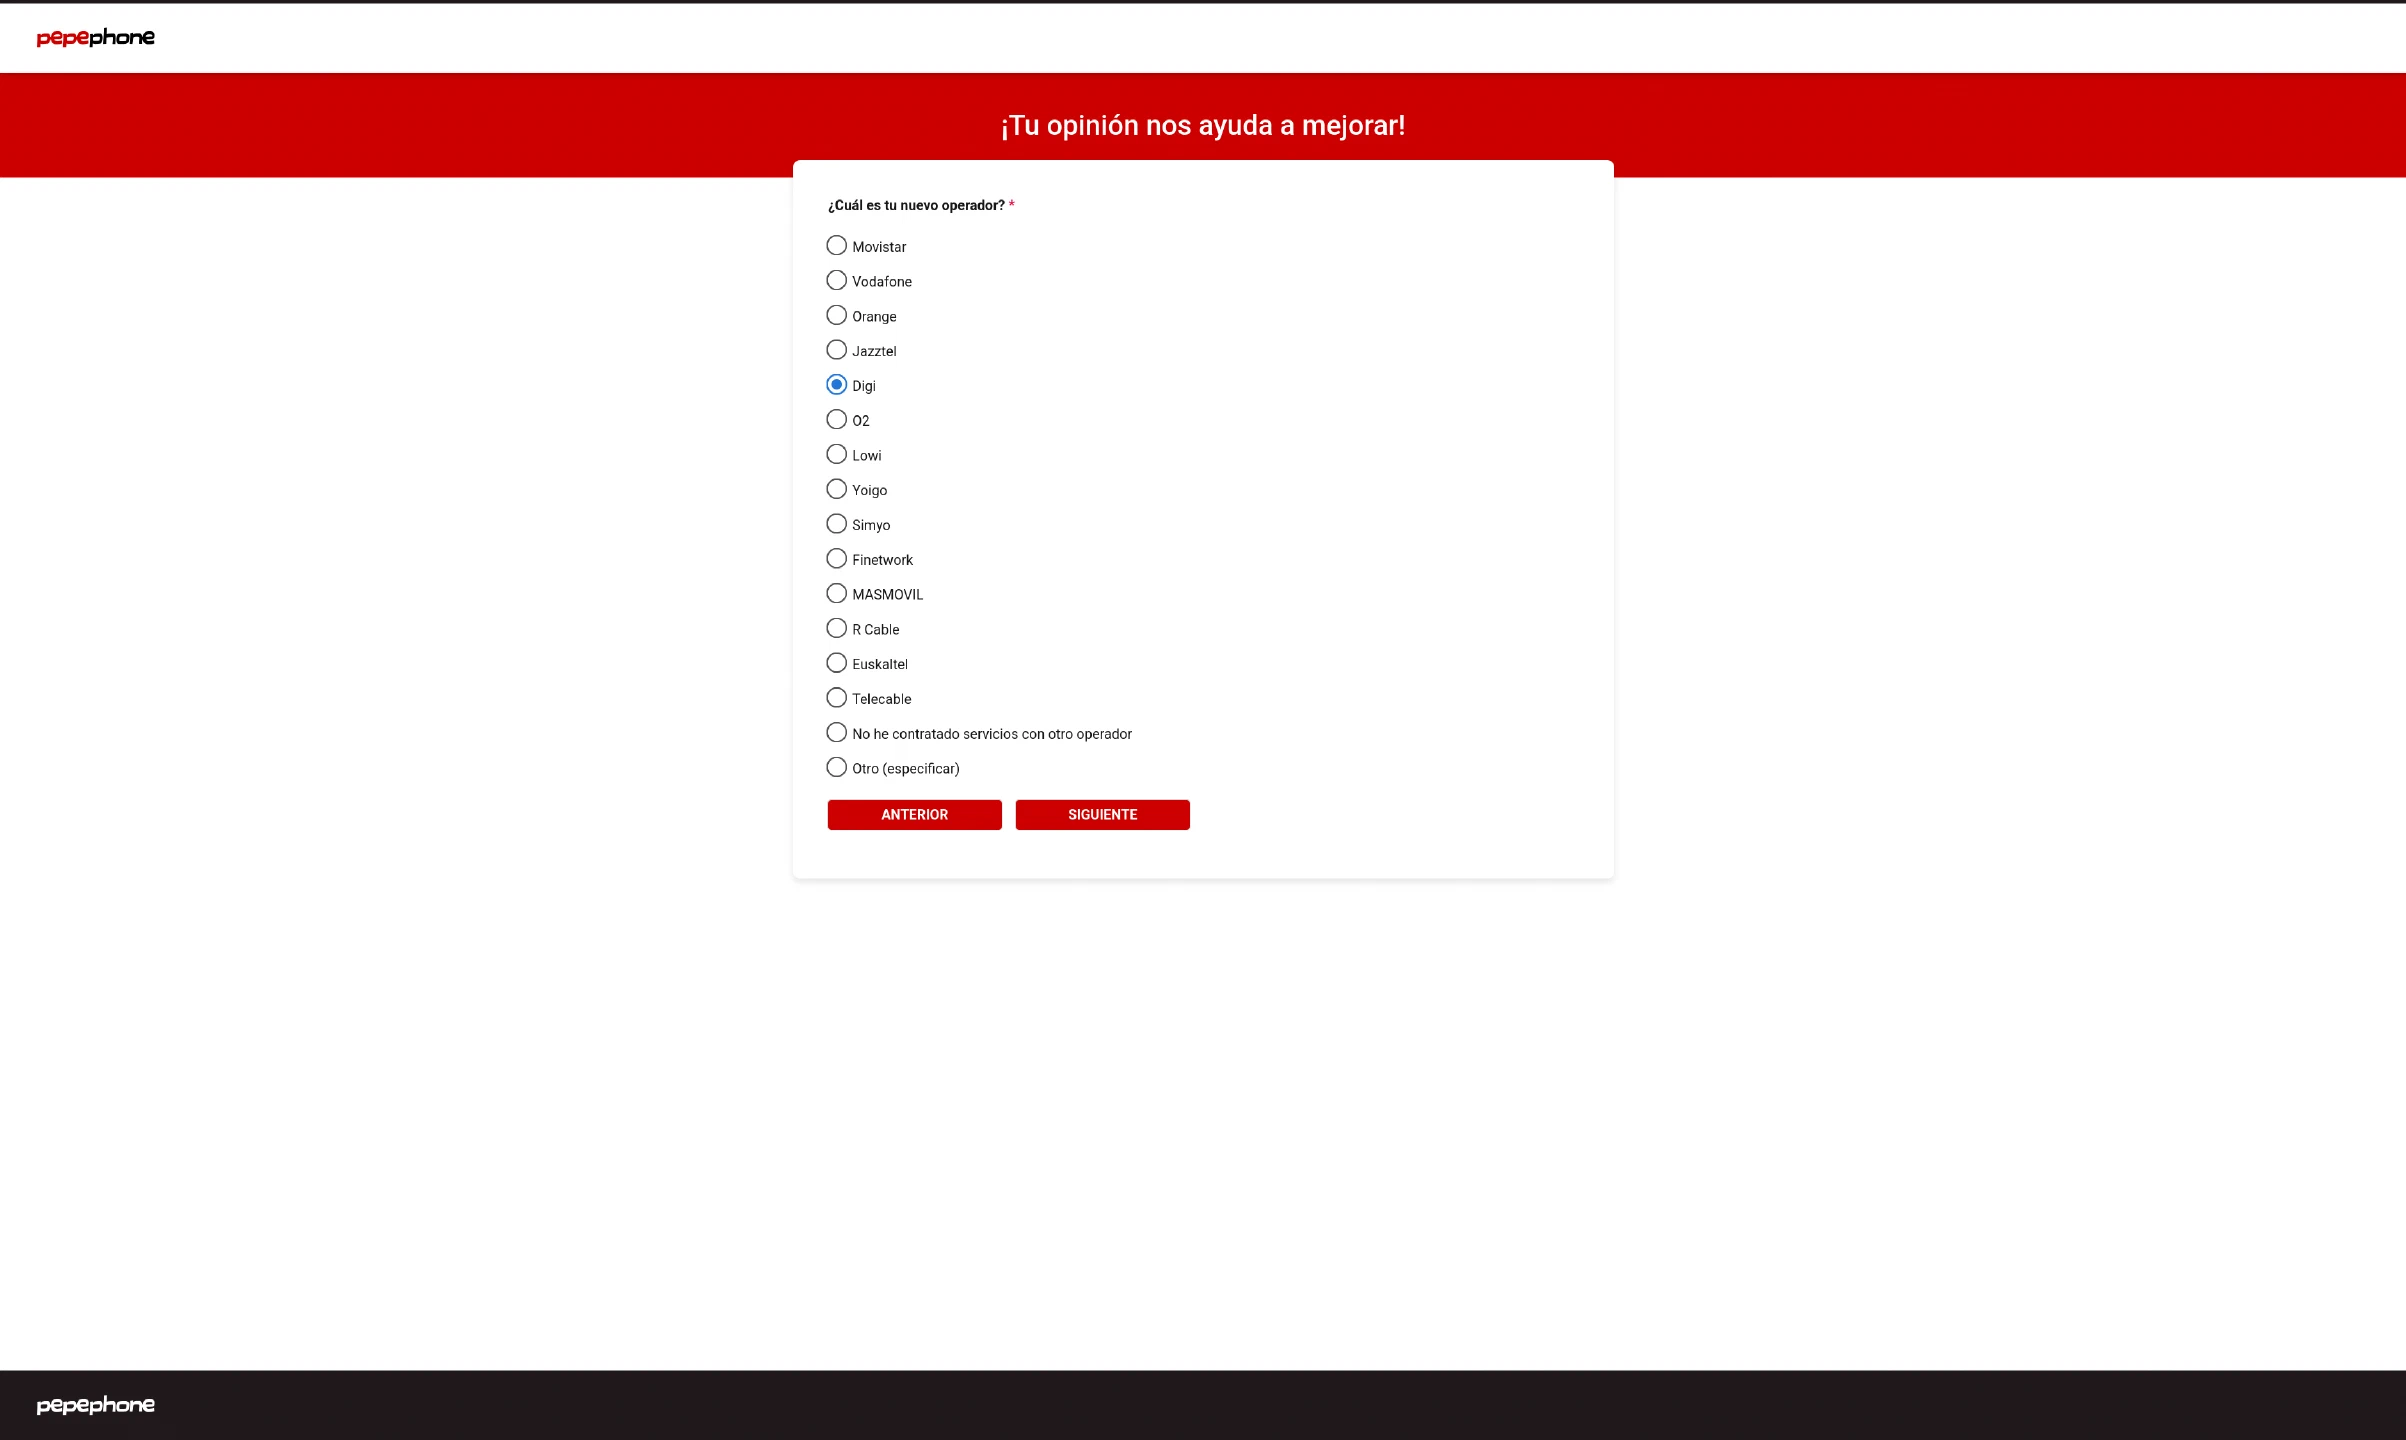Select O2 as the operator

click(837, 420)
